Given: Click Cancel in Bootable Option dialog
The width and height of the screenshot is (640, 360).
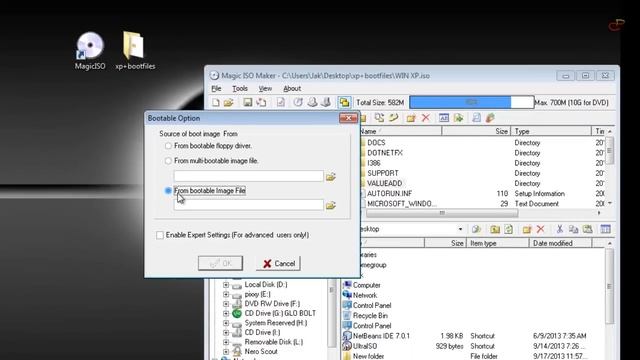Looking at the screenshot, I should [278, 263].
